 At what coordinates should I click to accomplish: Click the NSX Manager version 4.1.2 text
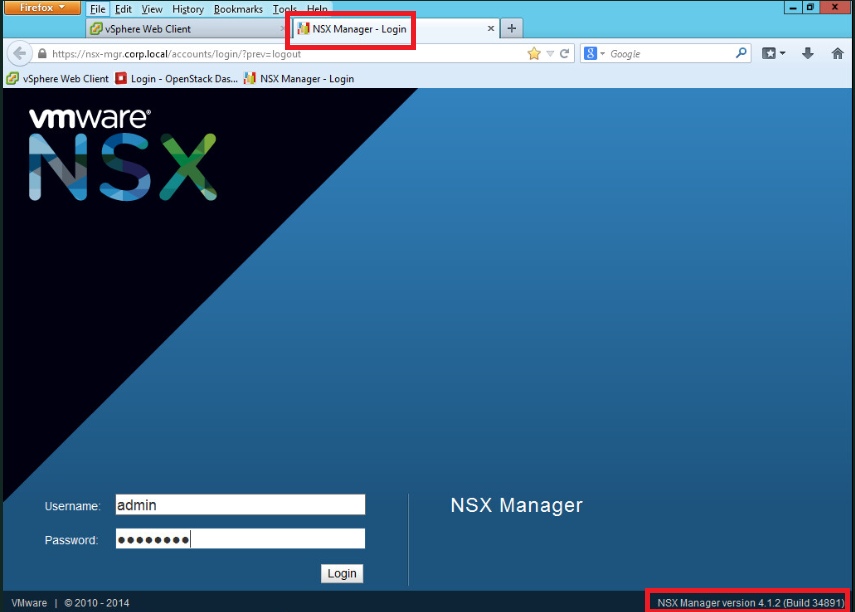750,603
